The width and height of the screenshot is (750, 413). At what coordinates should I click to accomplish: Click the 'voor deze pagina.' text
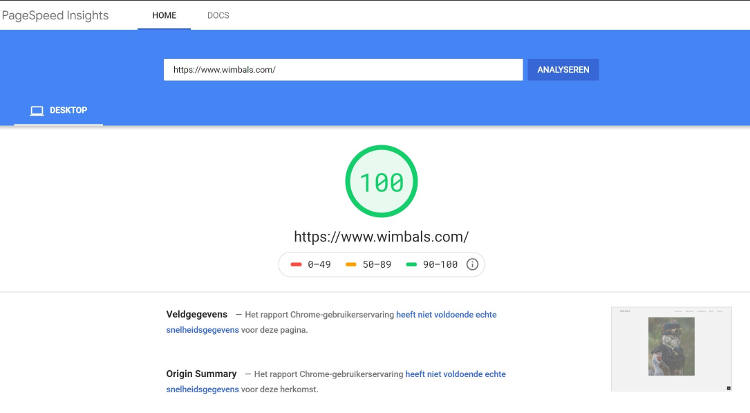[274, 330]
